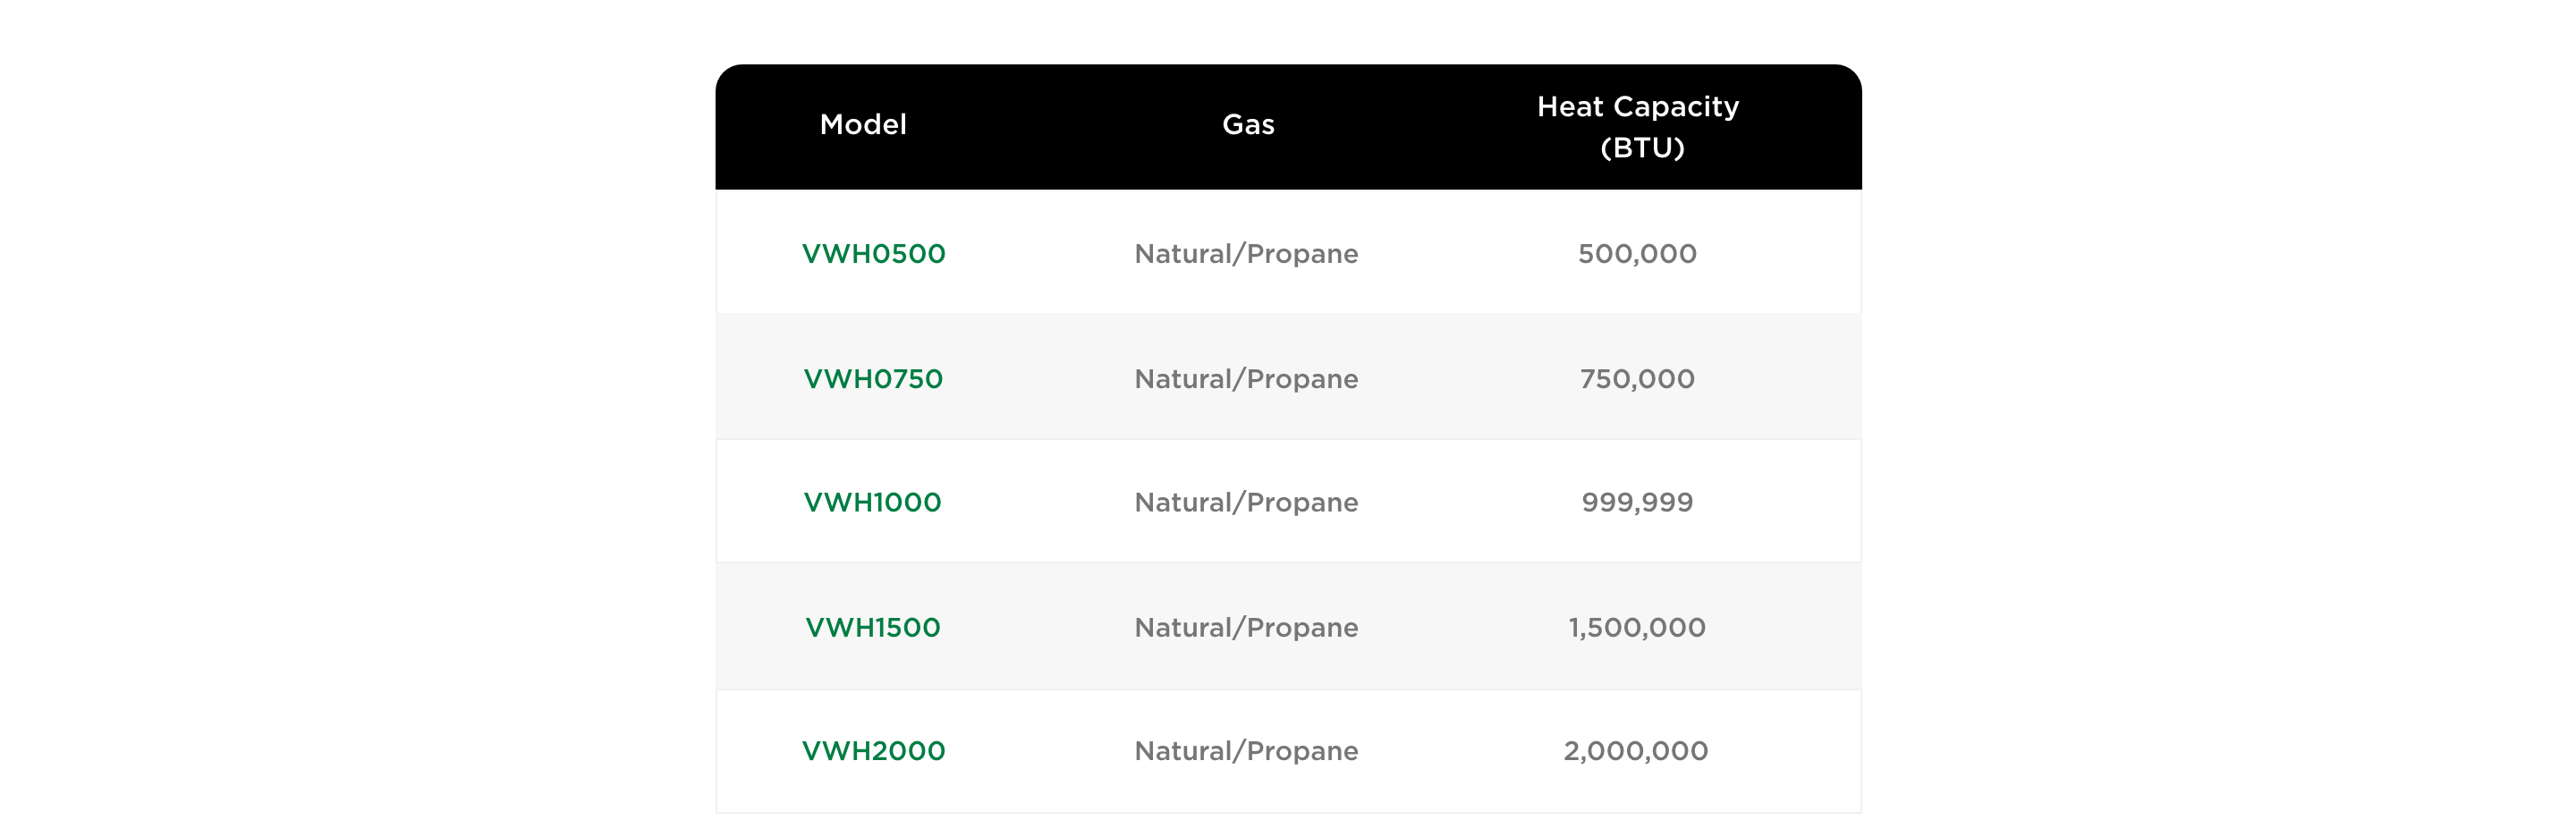Click the Gas column header
This screenshot has height=837, width=2576.
(x=1248, y=124)
